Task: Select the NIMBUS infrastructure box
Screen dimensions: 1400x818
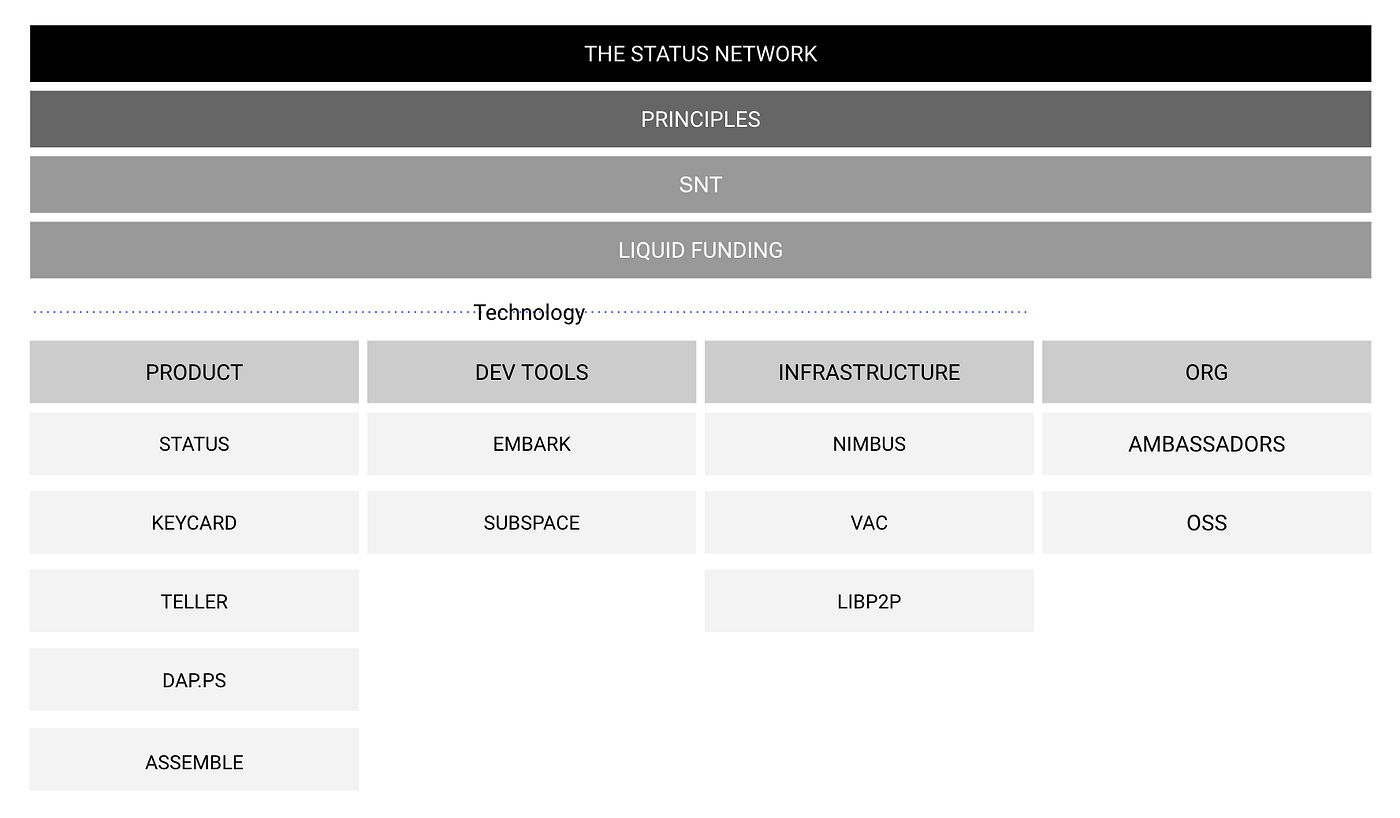Action: click(x=869, y=444)
